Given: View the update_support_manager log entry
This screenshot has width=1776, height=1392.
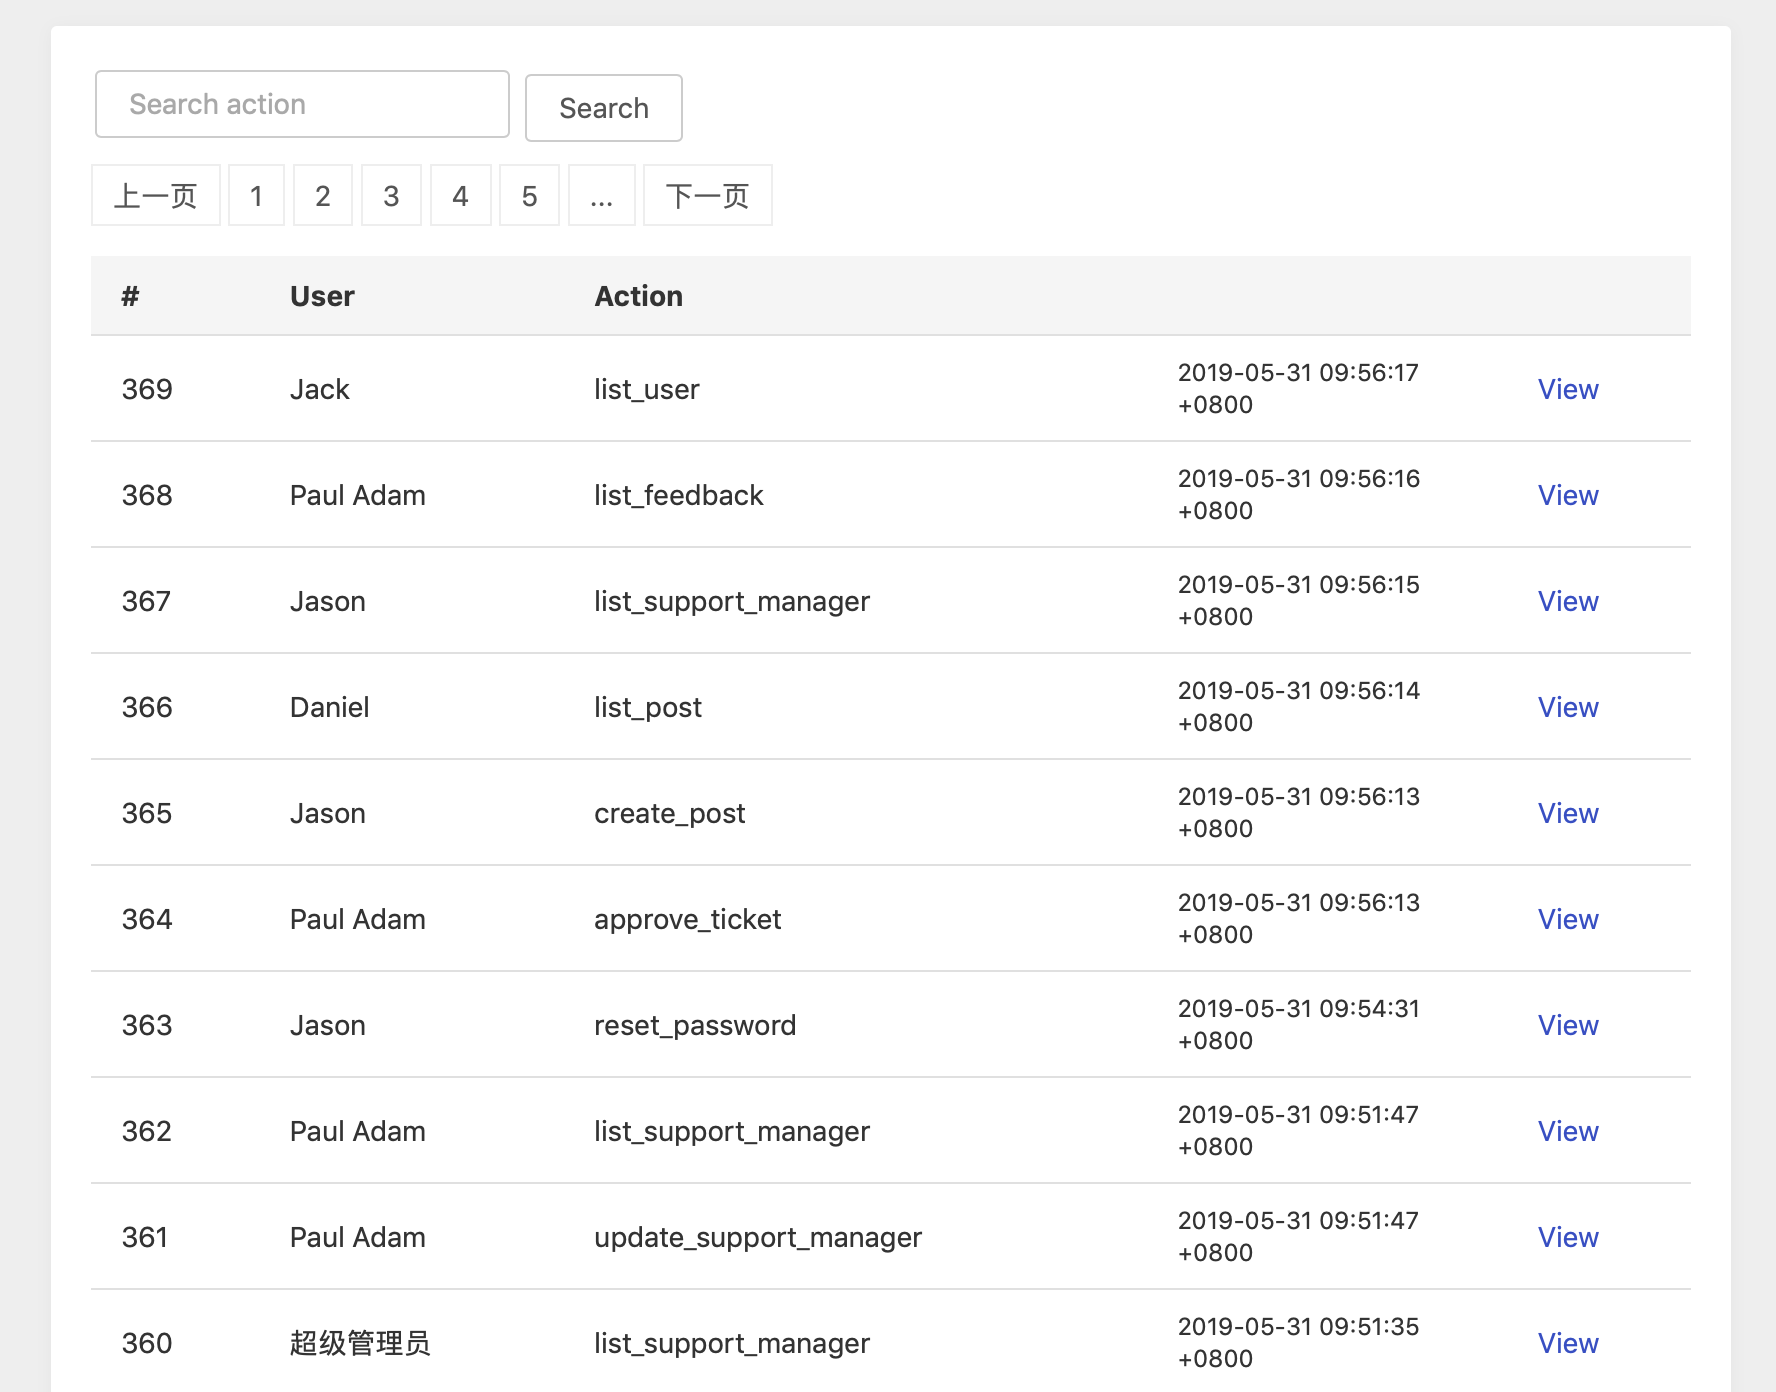Looking at the screenshot, I should coord(1568,1237).
